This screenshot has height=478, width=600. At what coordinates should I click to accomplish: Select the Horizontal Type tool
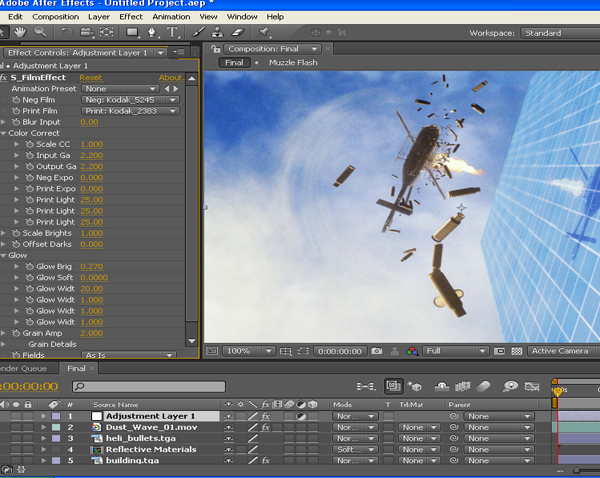point(172,32)
